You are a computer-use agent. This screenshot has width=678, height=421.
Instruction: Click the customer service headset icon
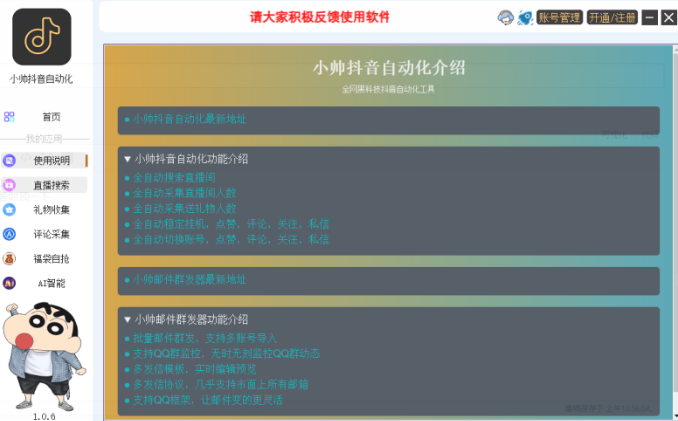(x=505, y=18)
